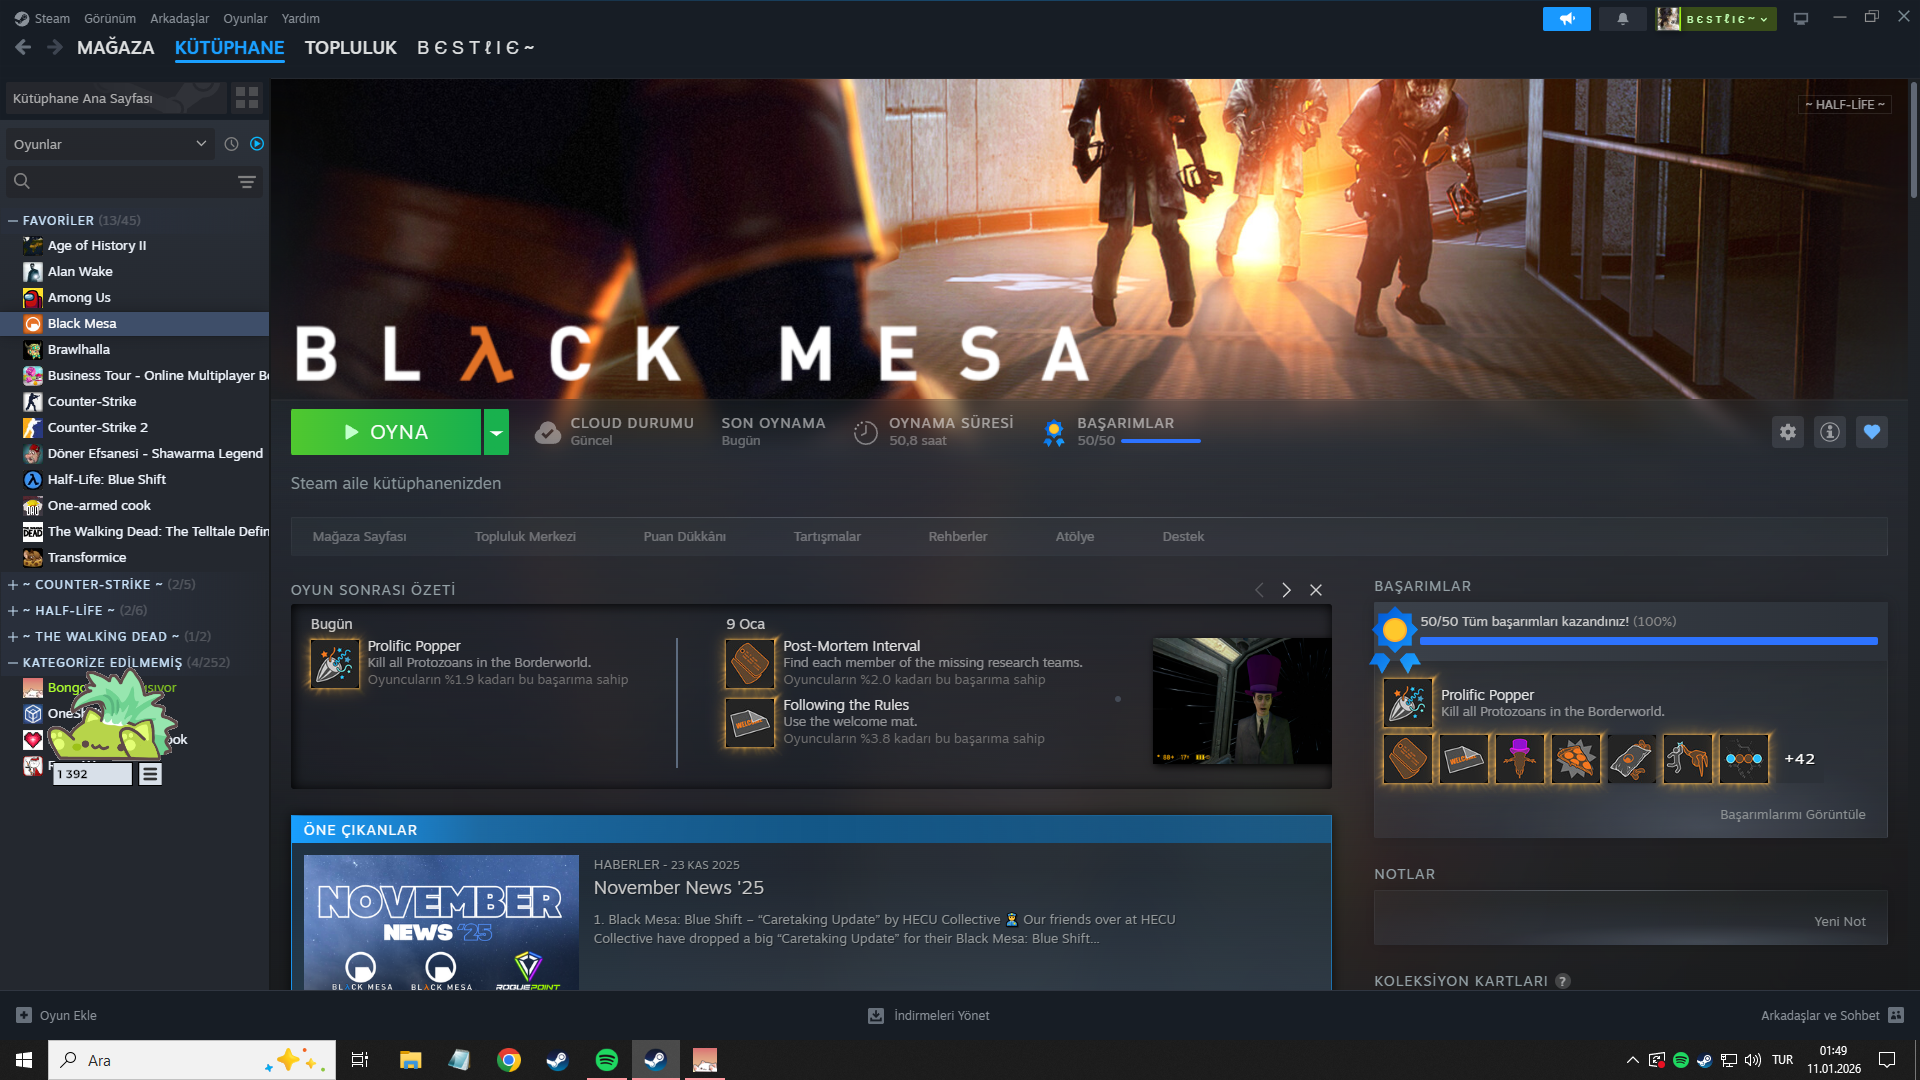Close the Oyun Sonrası Özeti panel

tap(1316, 590)
